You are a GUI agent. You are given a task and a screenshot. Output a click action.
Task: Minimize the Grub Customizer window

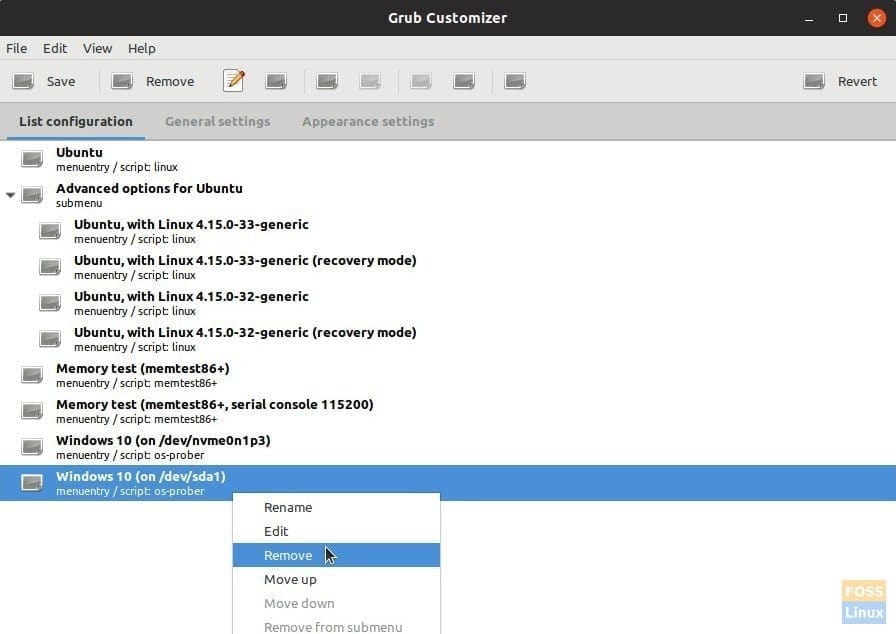tap(809, 18)
